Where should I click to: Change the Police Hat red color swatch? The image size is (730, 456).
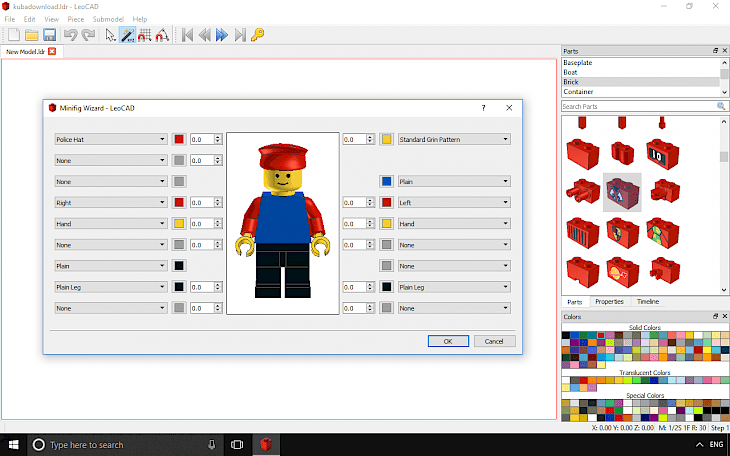179,139
